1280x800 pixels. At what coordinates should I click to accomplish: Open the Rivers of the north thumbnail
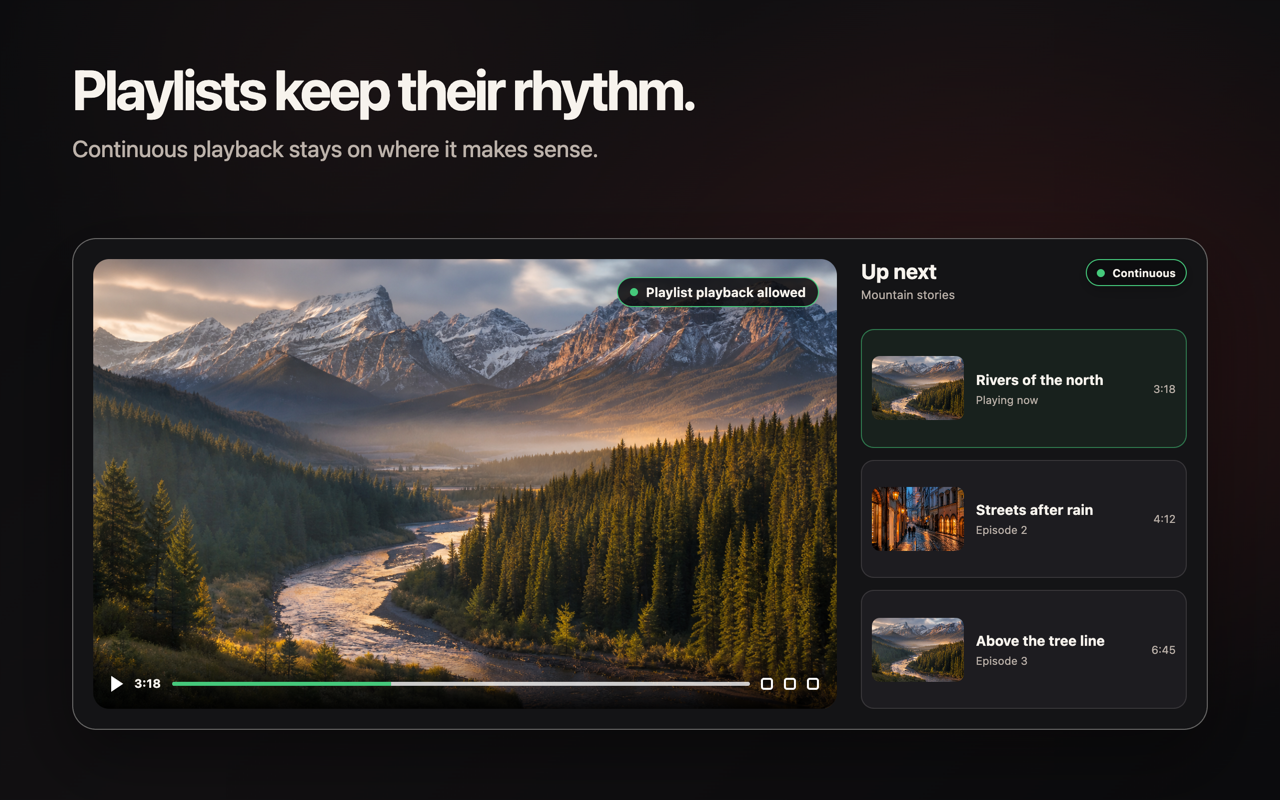917,388
